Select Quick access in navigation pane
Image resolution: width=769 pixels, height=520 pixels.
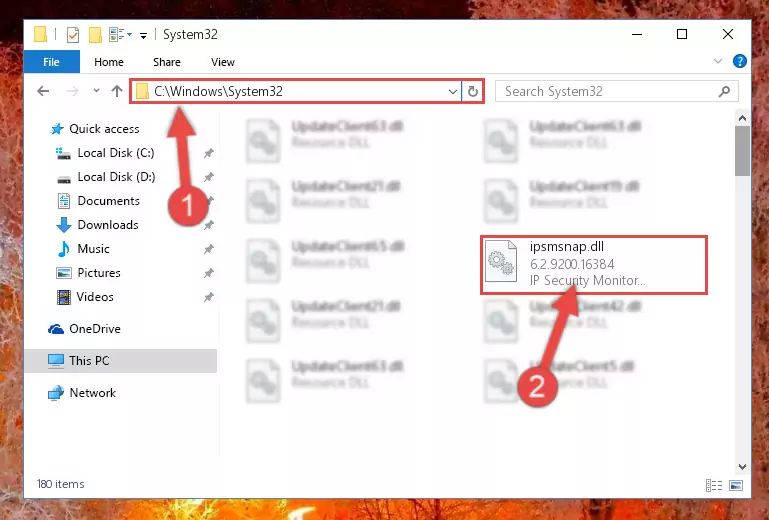104,129
